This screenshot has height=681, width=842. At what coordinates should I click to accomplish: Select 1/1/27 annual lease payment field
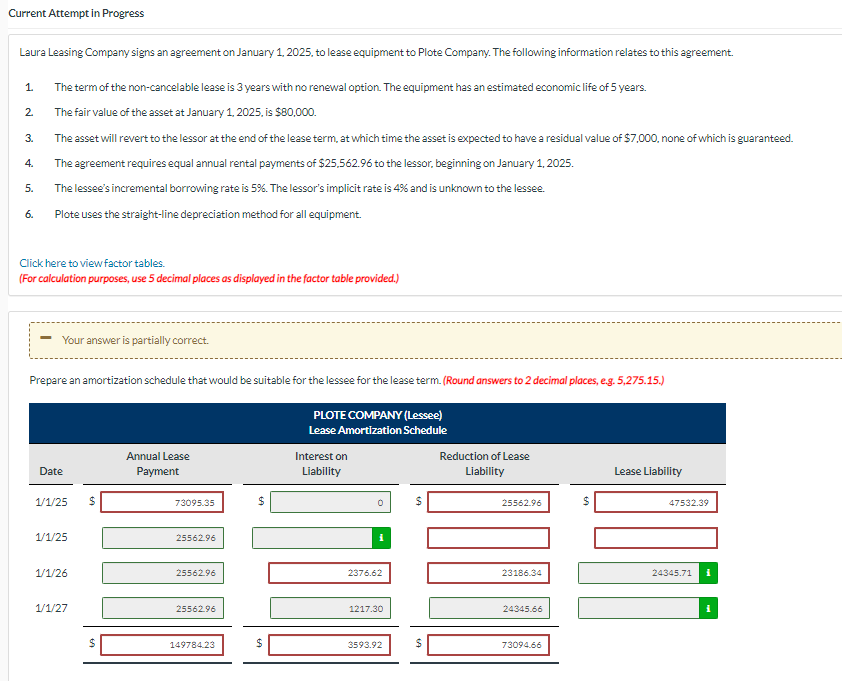[x=163, y=608]
